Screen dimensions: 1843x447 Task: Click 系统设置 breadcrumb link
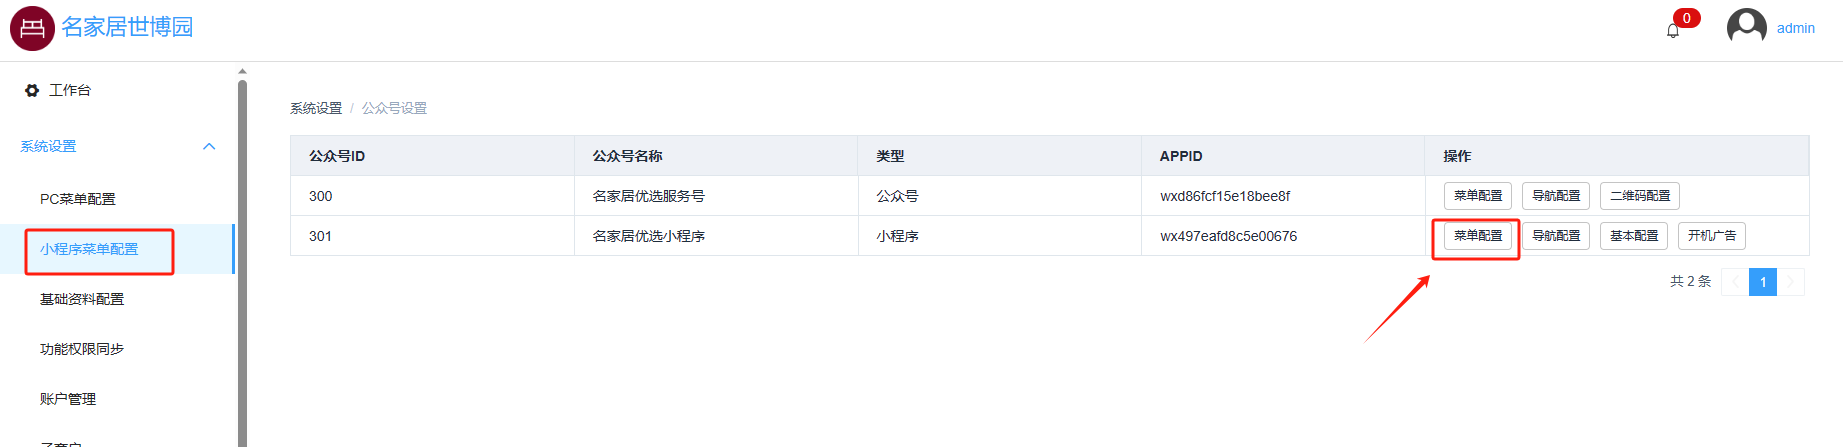click(316, 108)
